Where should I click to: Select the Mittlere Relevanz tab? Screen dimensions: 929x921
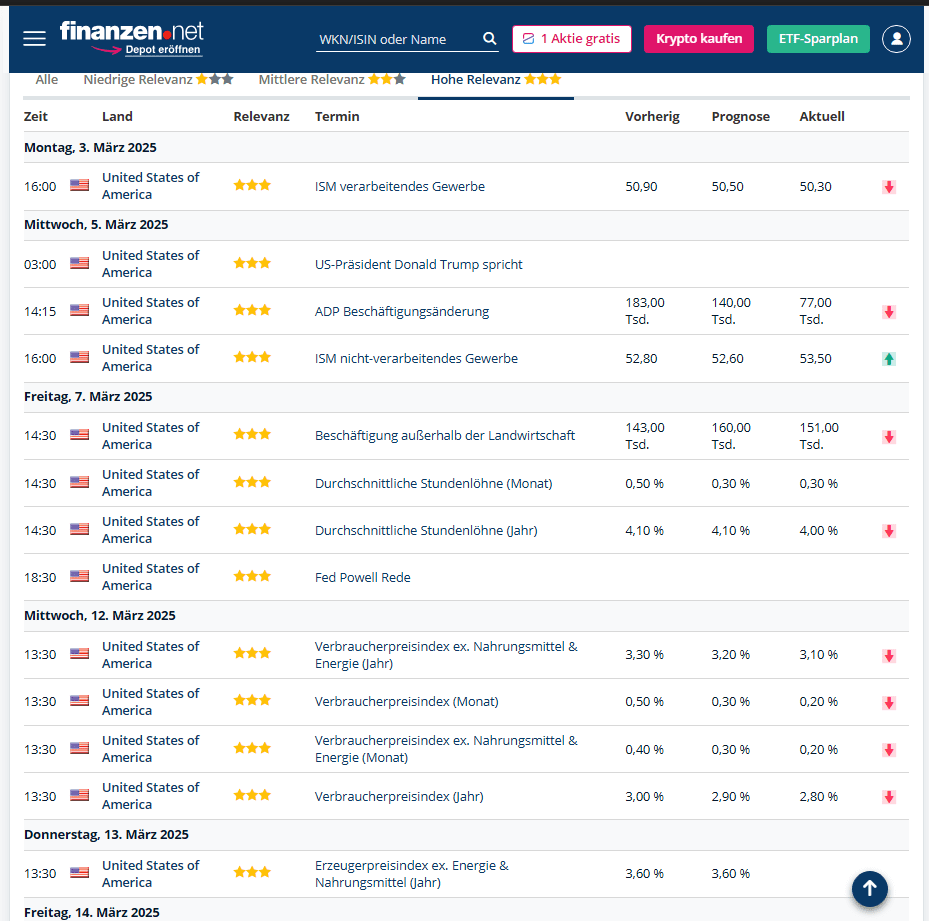click(x=332, y=79)
